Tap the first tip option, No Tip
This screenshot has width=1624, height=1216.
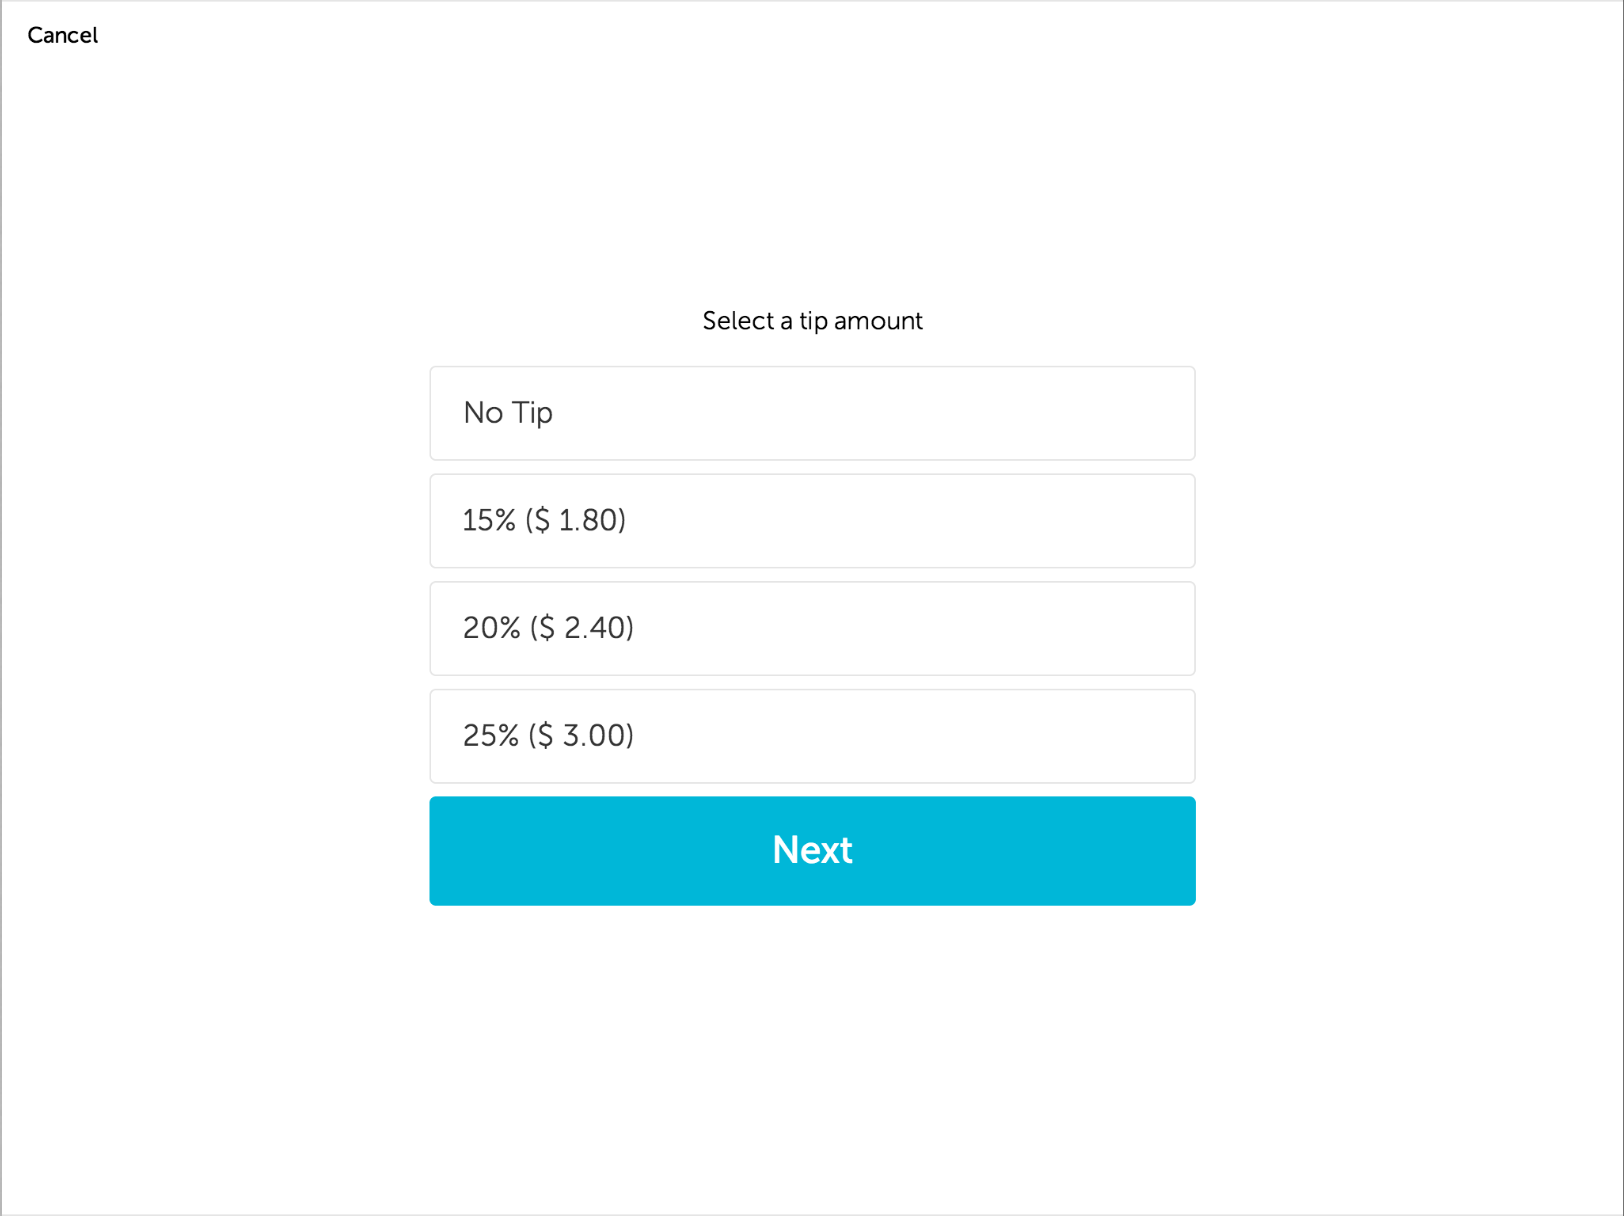tap(811, 413)
